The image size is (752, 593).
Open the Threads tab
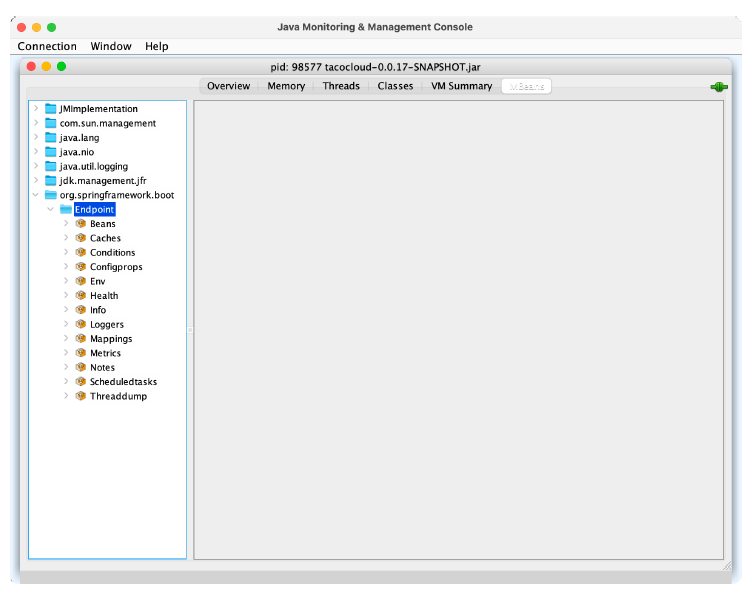click(341, 86)
